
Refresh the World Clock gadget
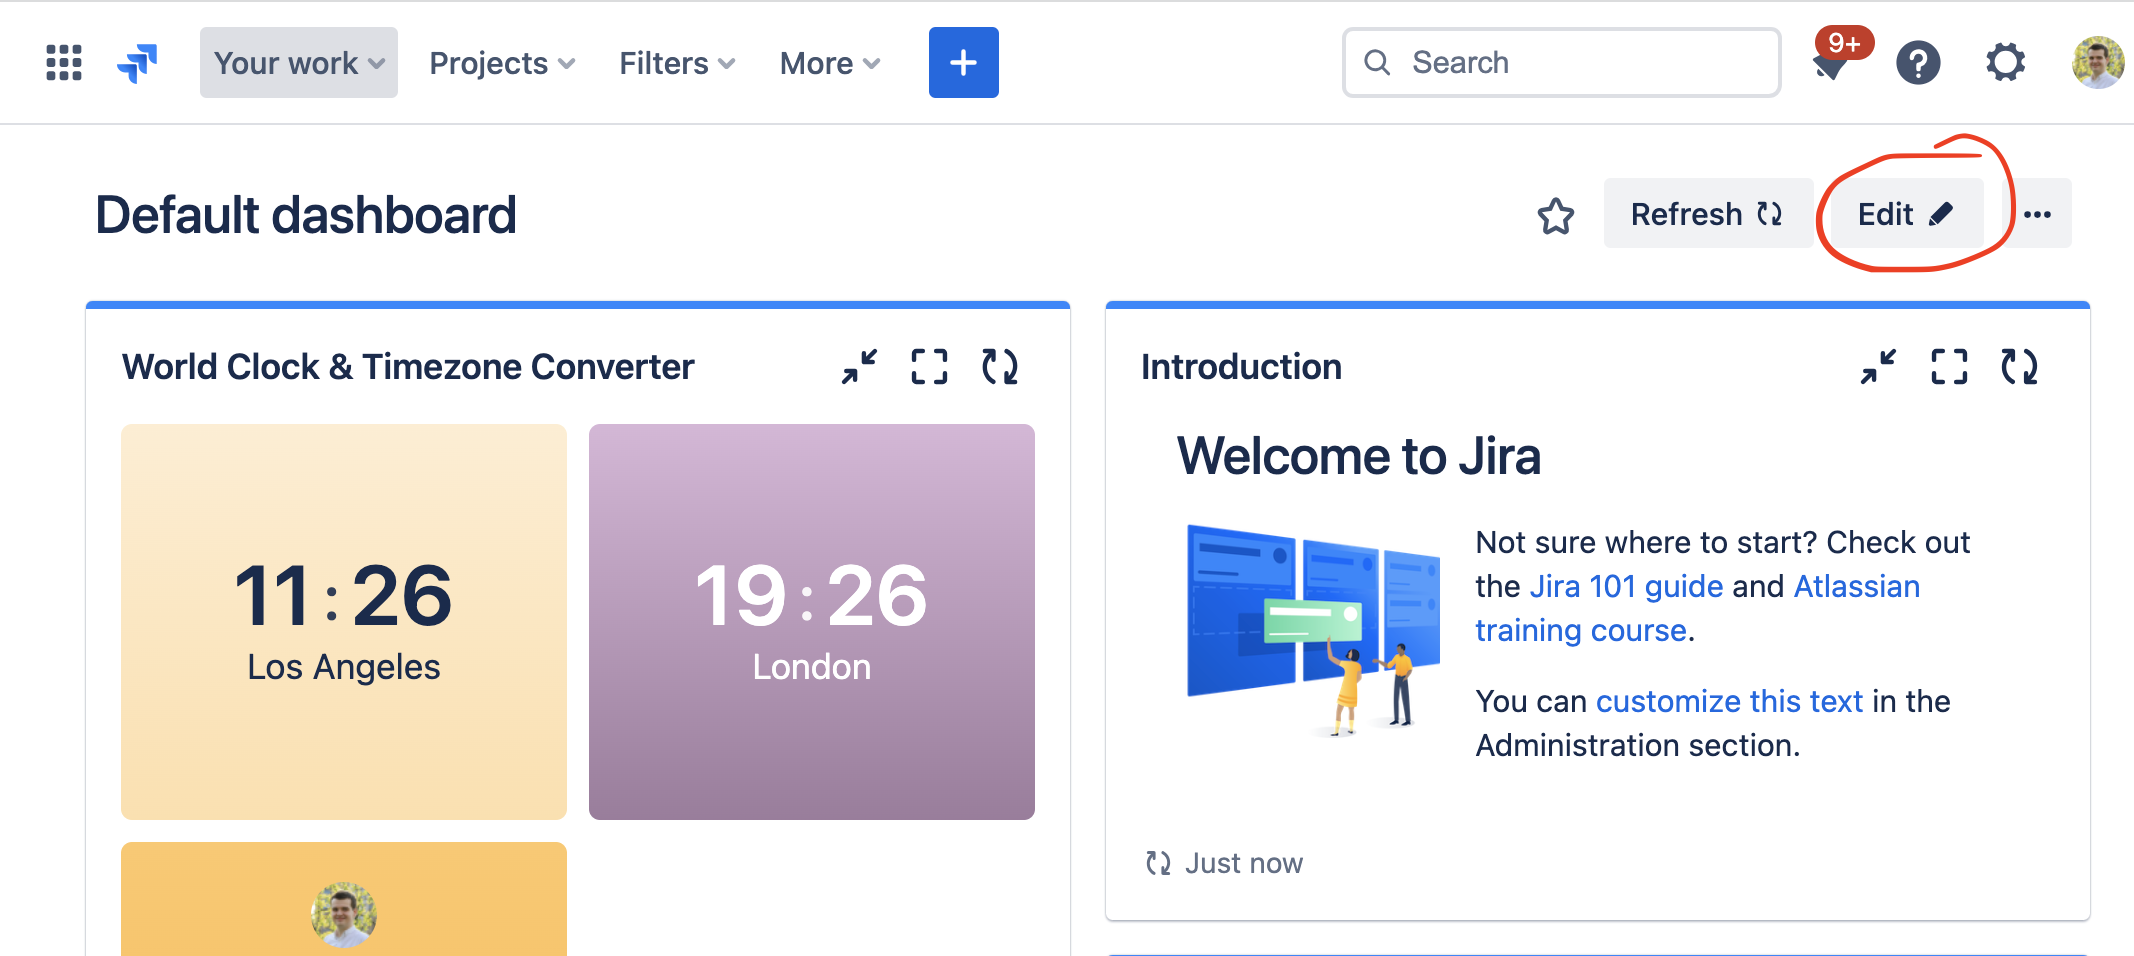[x=1000, y=367]
